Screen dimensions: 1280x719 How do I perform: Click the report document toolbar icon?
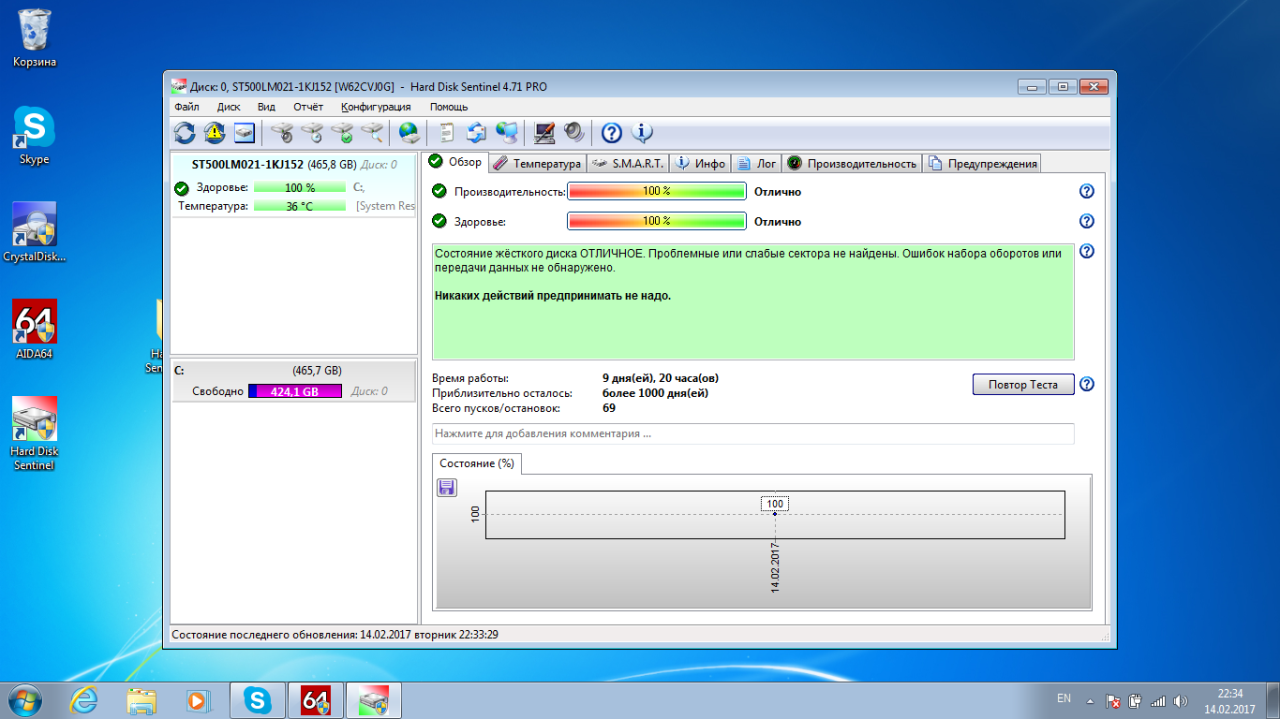[447, 132]
